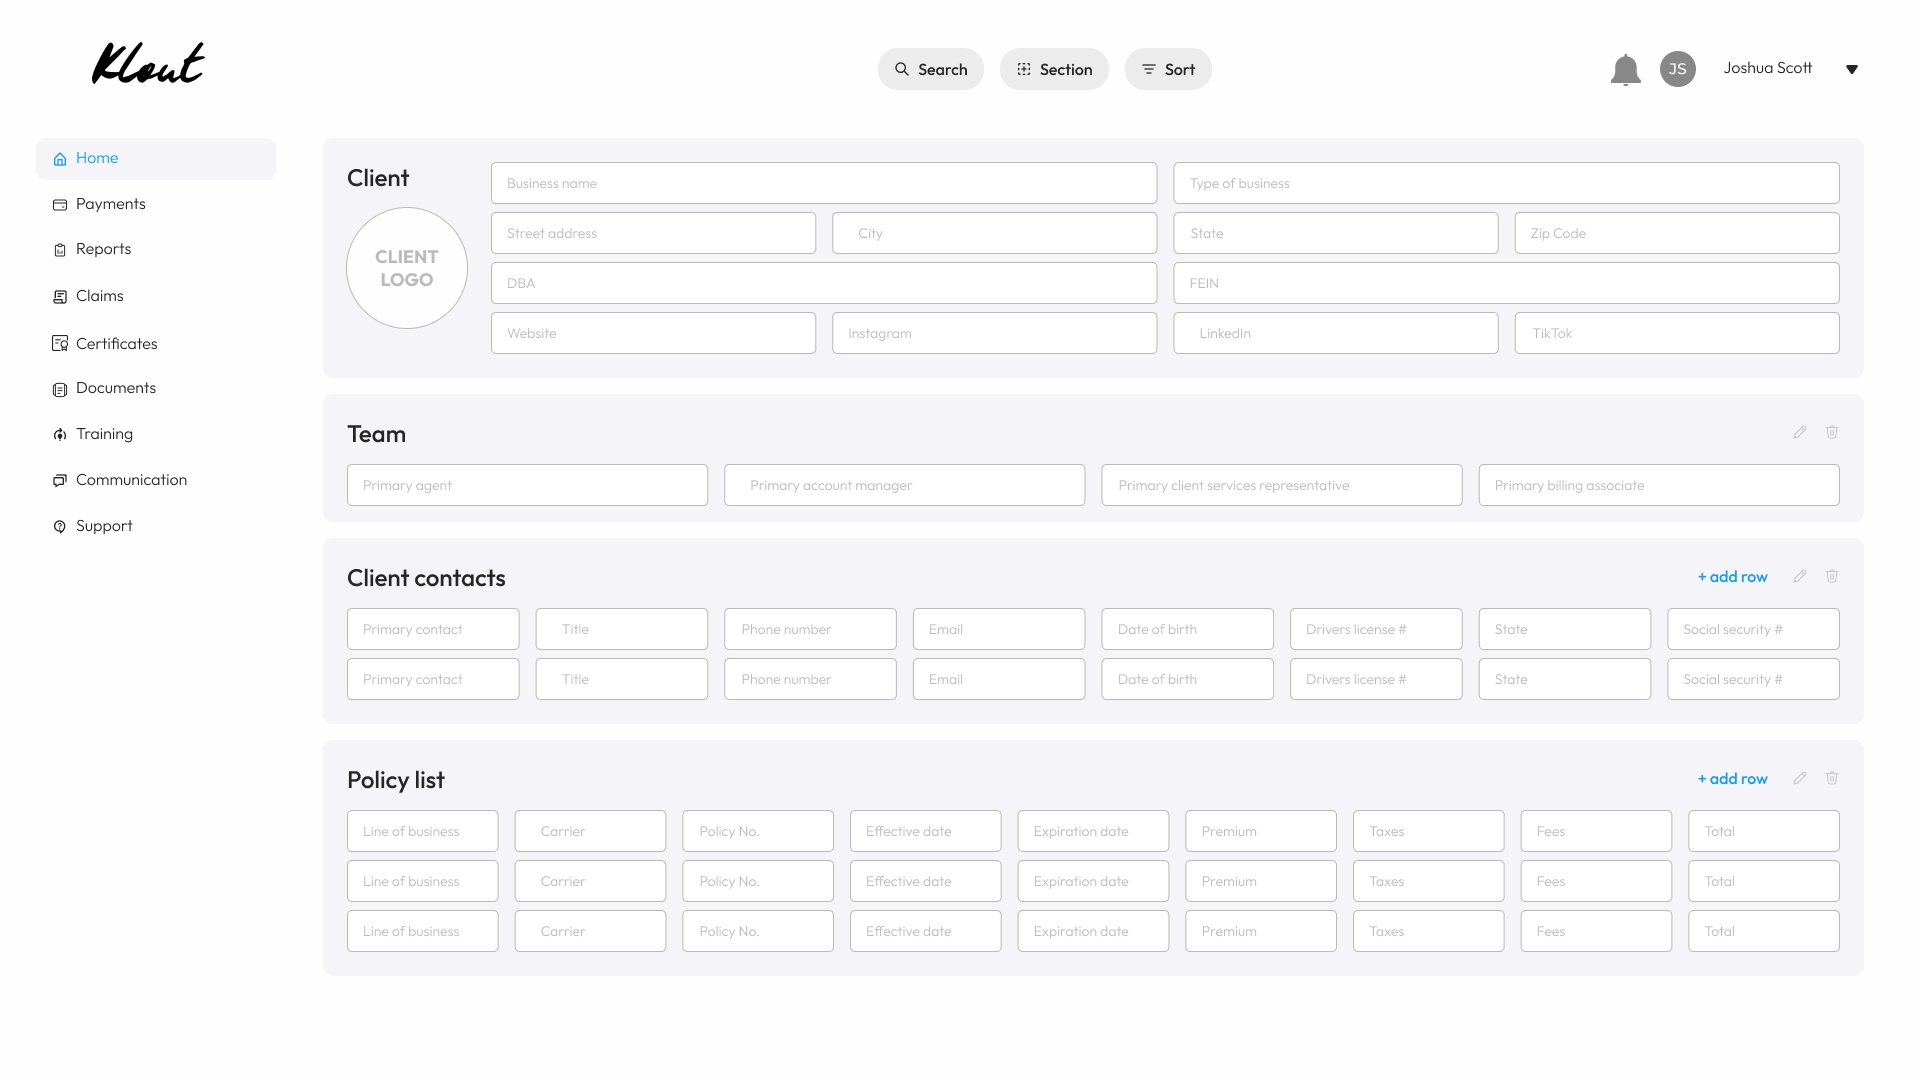1920x1080 pixels.
Task: Click the Certificates sidebar icon
Action: tap(60, 344)
